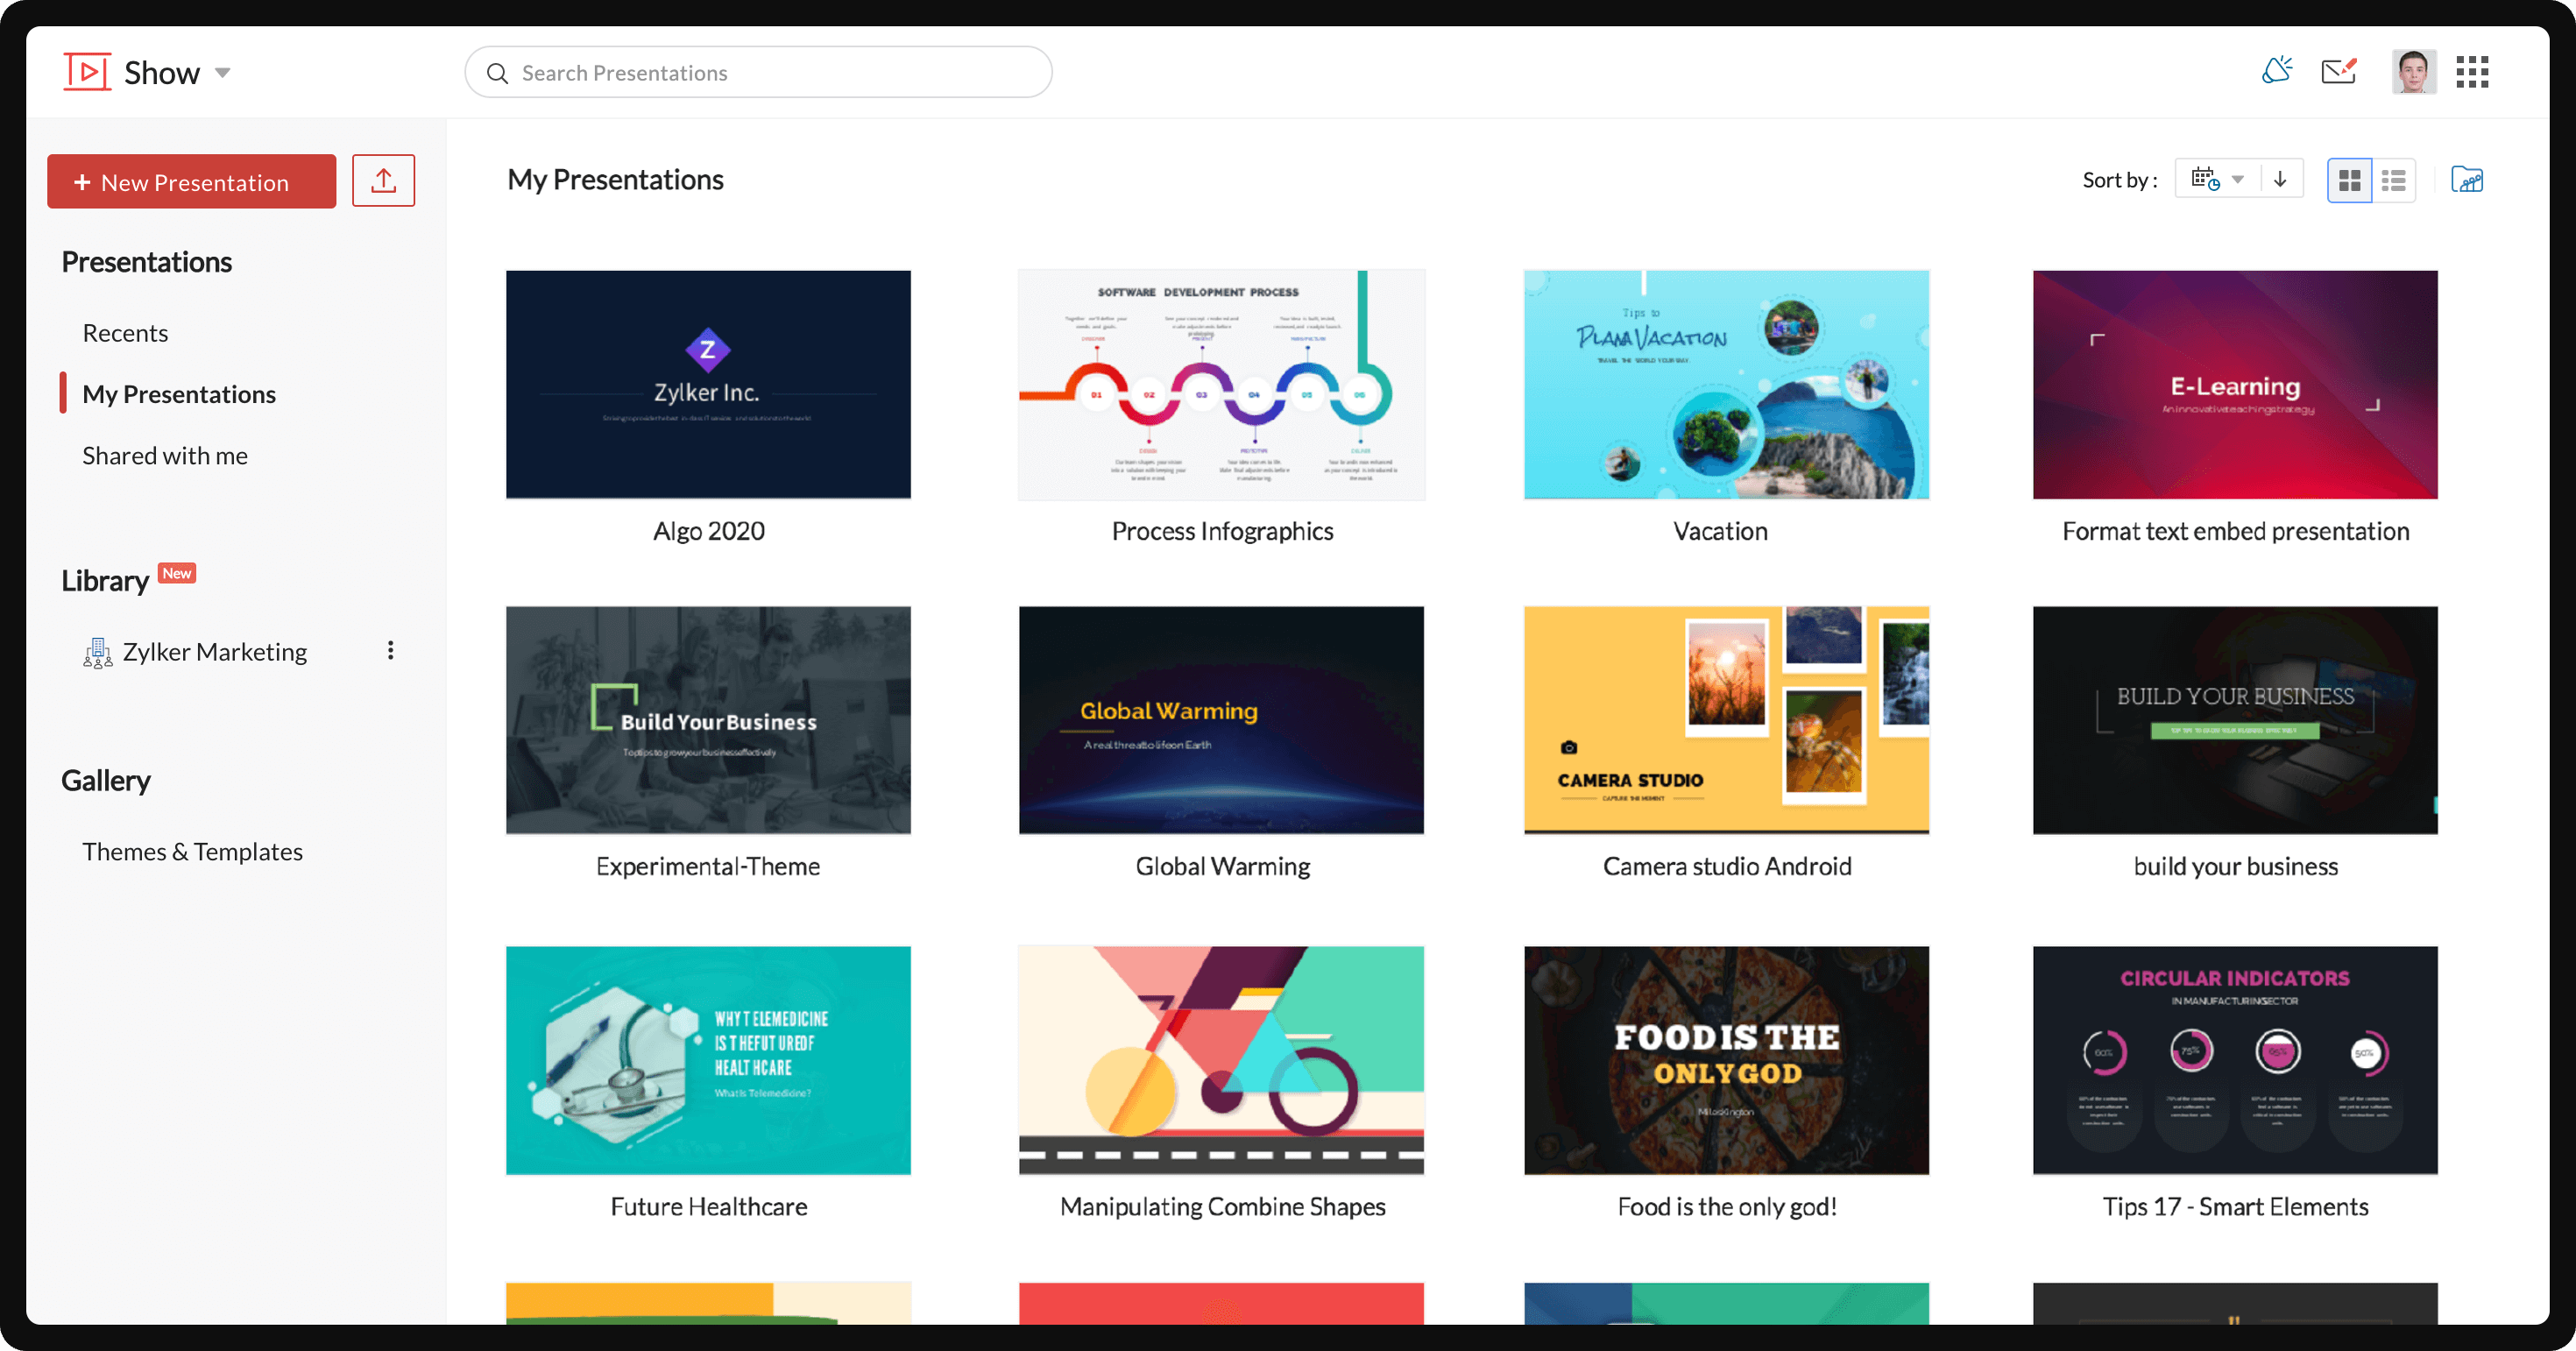Open the announcements megaphone icon
Viewport: 2576px width, 1351px height.
point(2277,71)
